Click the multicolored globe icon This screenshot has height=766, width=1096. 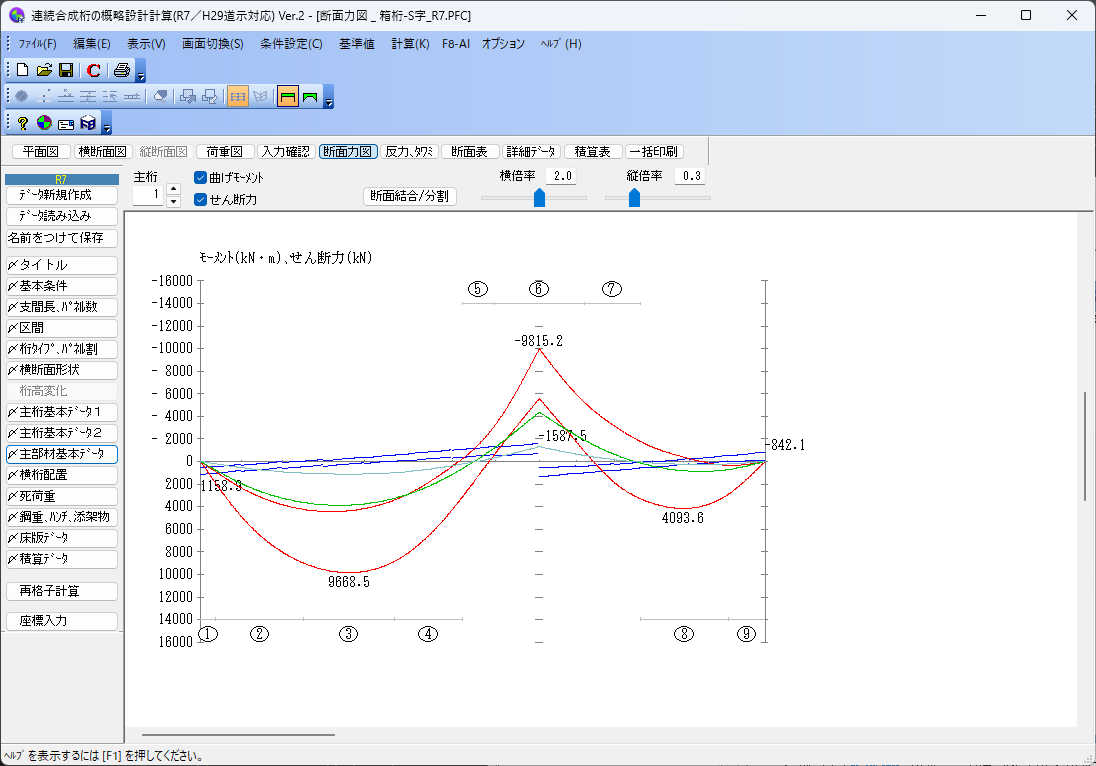pyautogui.click(x=44, y=123)
